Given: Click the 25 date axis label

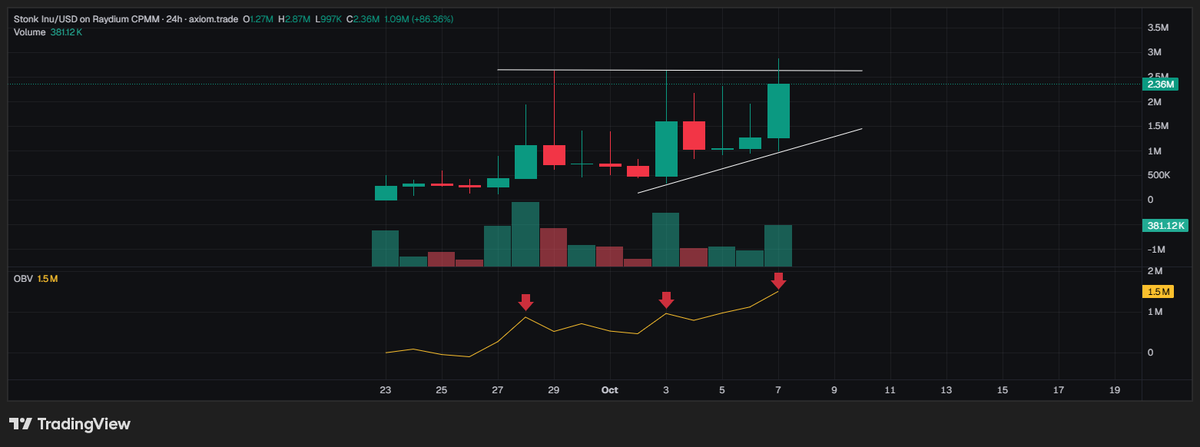Looking at the screenshot, I should click(x=442, y=389).
